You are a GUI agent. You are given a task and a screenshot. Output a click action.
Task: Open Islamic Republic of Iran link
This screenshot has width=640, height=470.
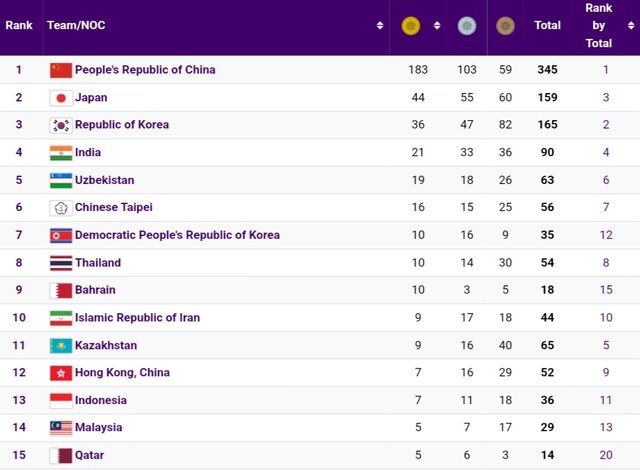click(137, 318)
